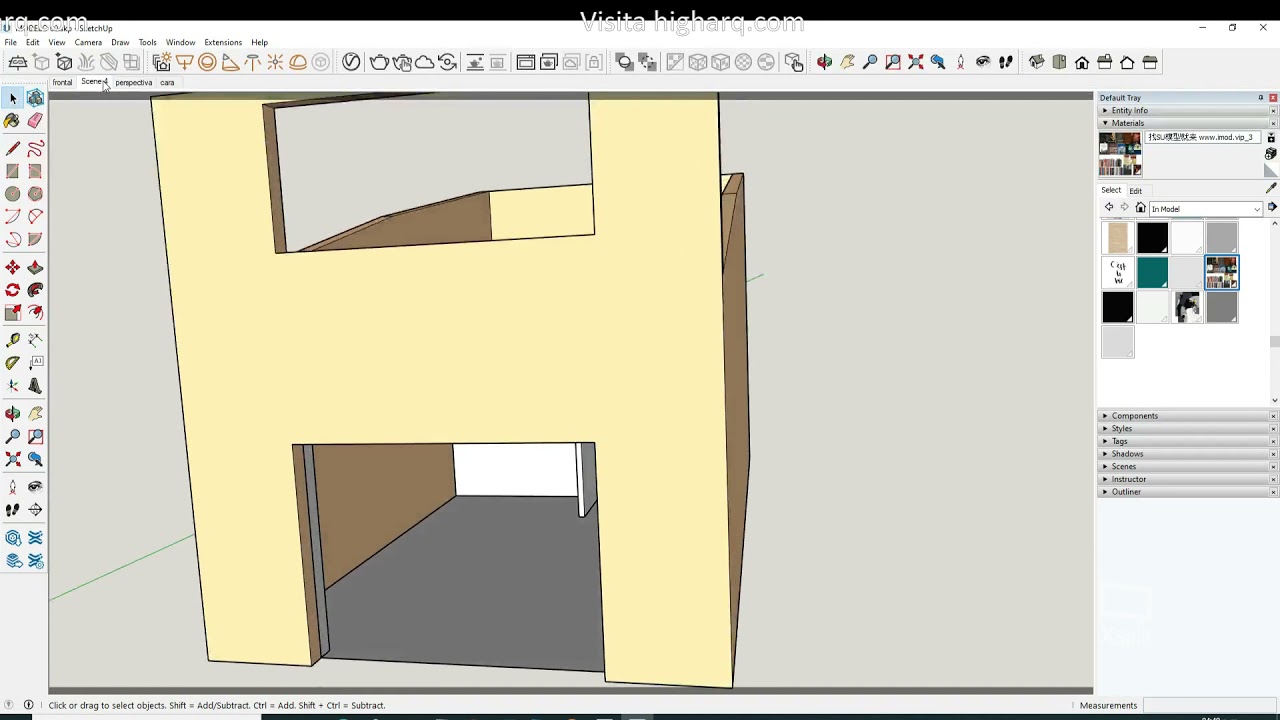The height and width of the screenshot is (720, 1280).
Task: Pick the teal material swatch
Action: 1152,272
